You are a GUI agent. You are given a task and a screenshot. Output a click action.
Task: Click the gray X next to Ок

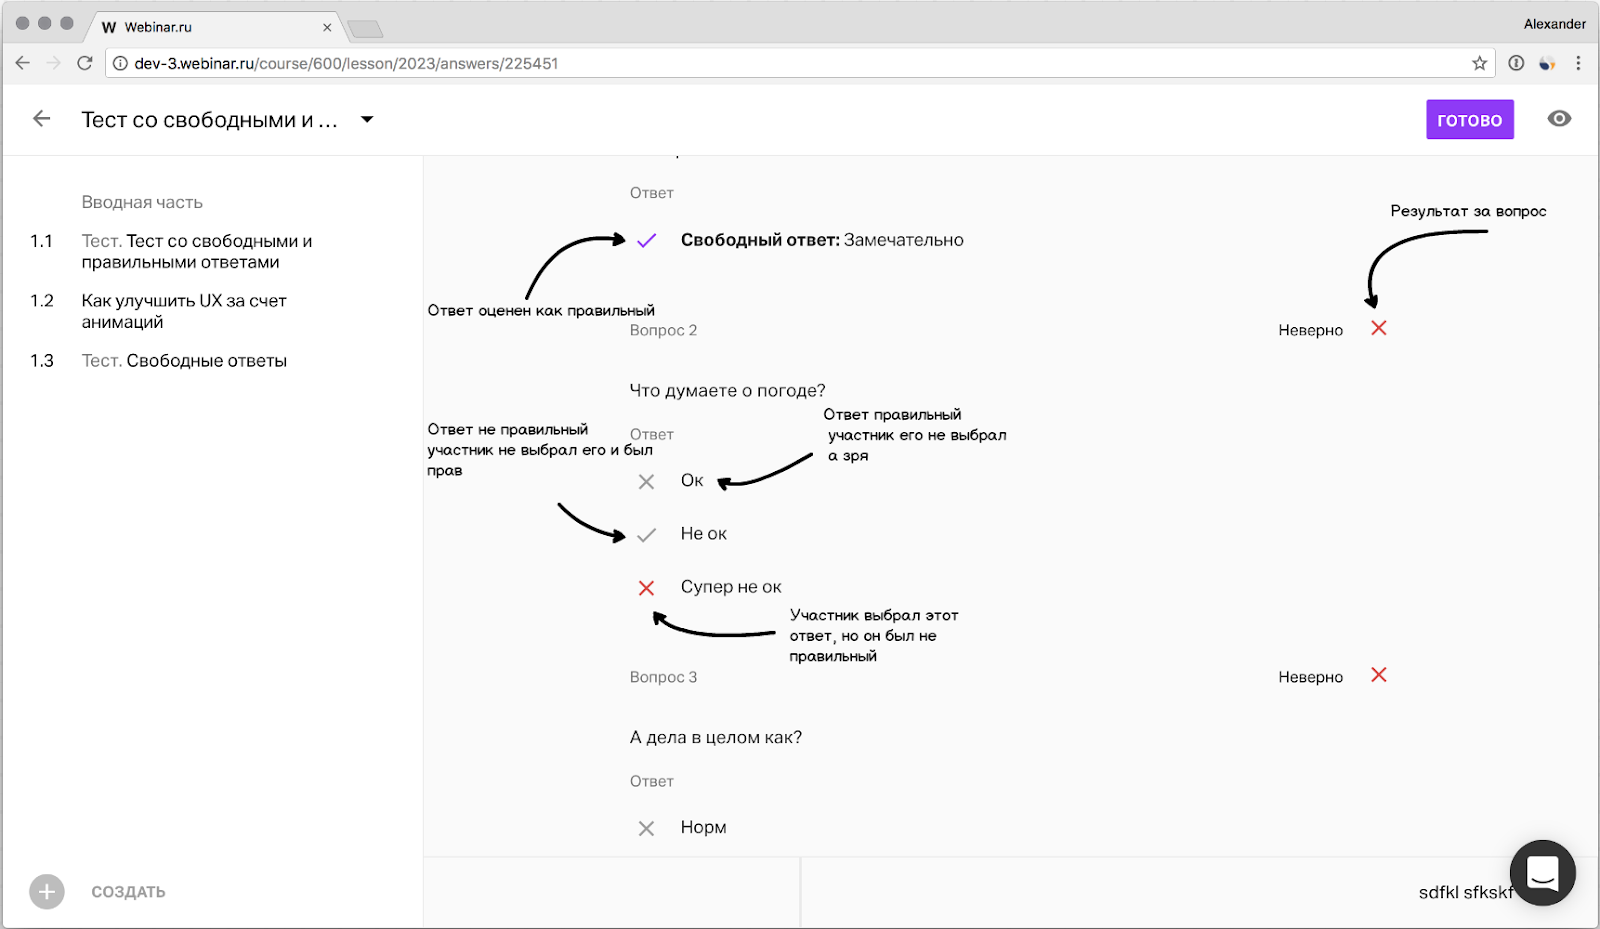(647, 482)
